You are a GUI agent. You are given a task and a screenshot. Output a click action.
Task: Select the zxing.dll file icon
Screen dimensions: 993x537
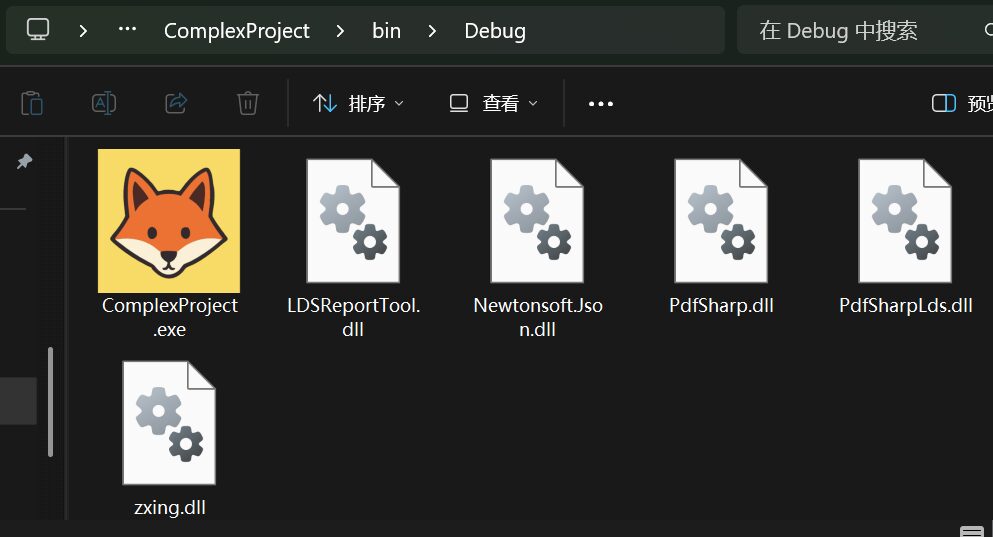click(169, 422)
